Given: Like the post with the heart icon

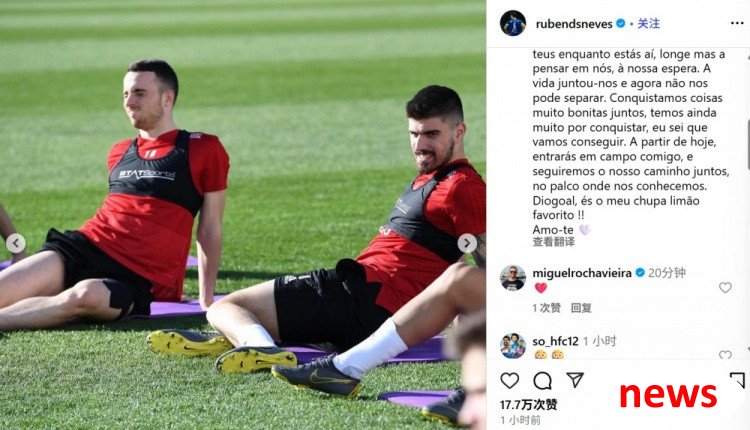Looking at the screenshot, I should click(509, 381).
